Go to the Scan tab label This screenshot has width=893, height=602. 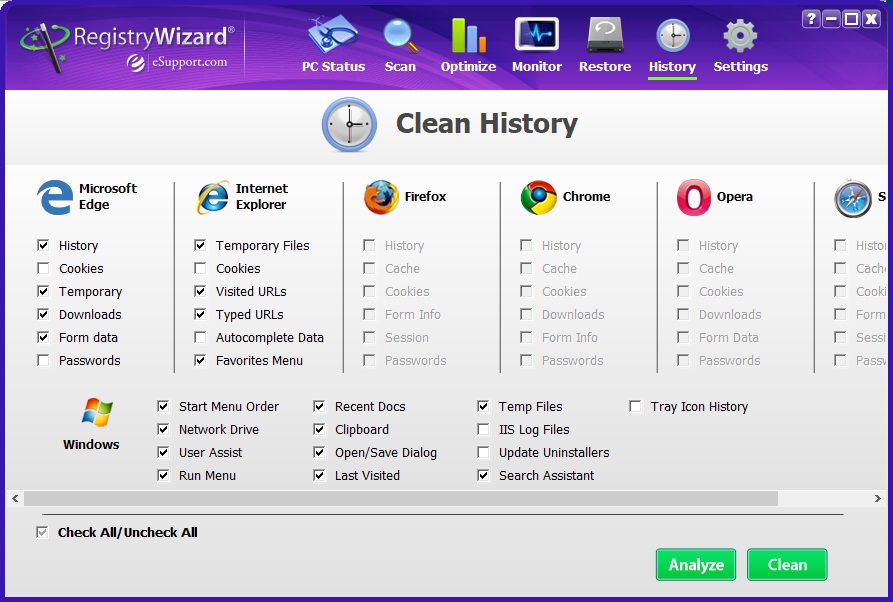[x=400, y=67]
